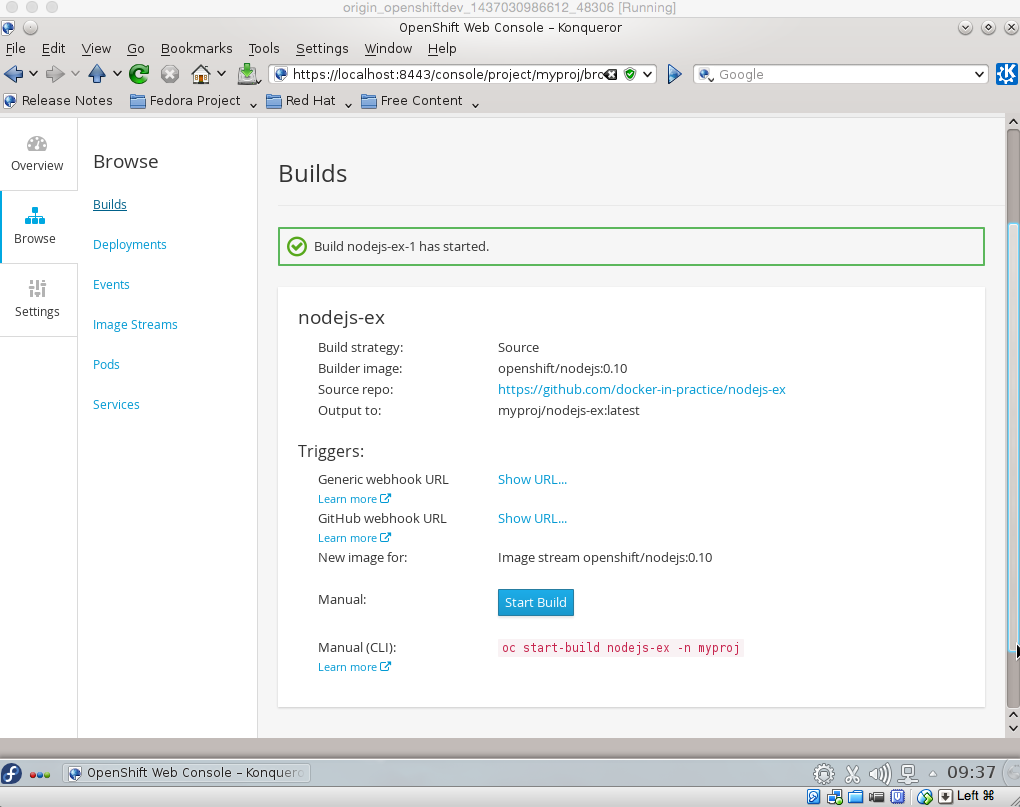Reload the page with the green refresh icon
The height and width of the screenshot is (807, 1020).
(x=139, y=74)
